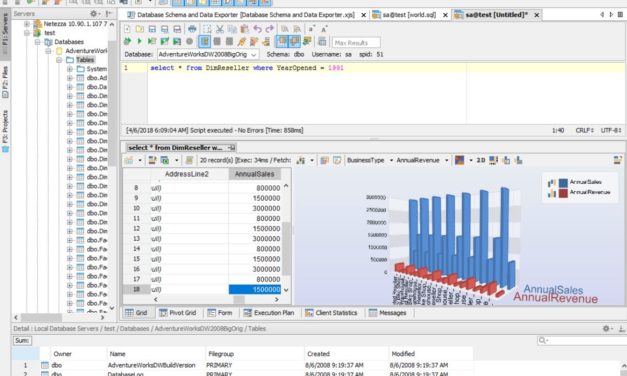
Task: Click the Redo arrow icon
Action: (270, 29)
